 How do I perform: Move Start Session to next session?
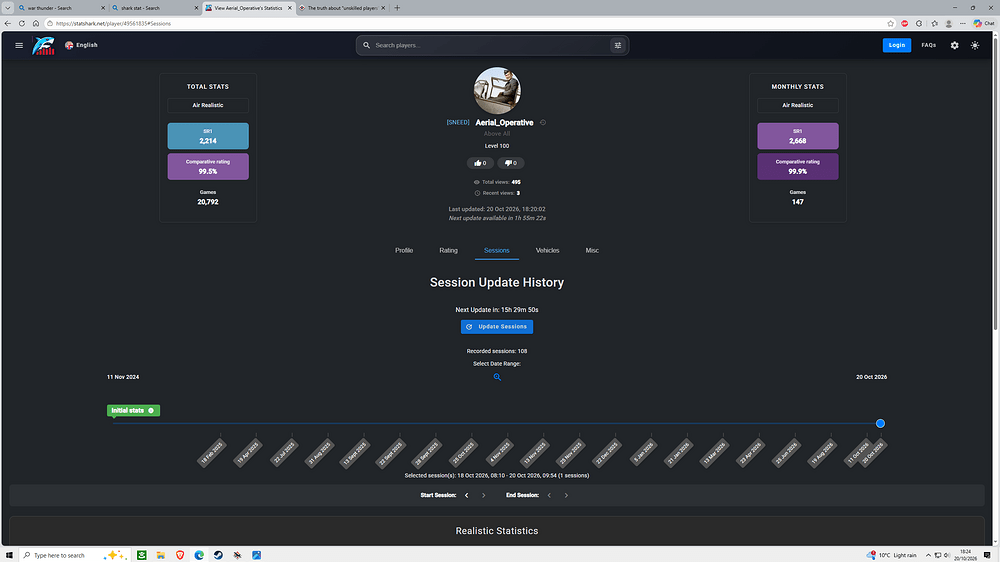coord(483,496)
